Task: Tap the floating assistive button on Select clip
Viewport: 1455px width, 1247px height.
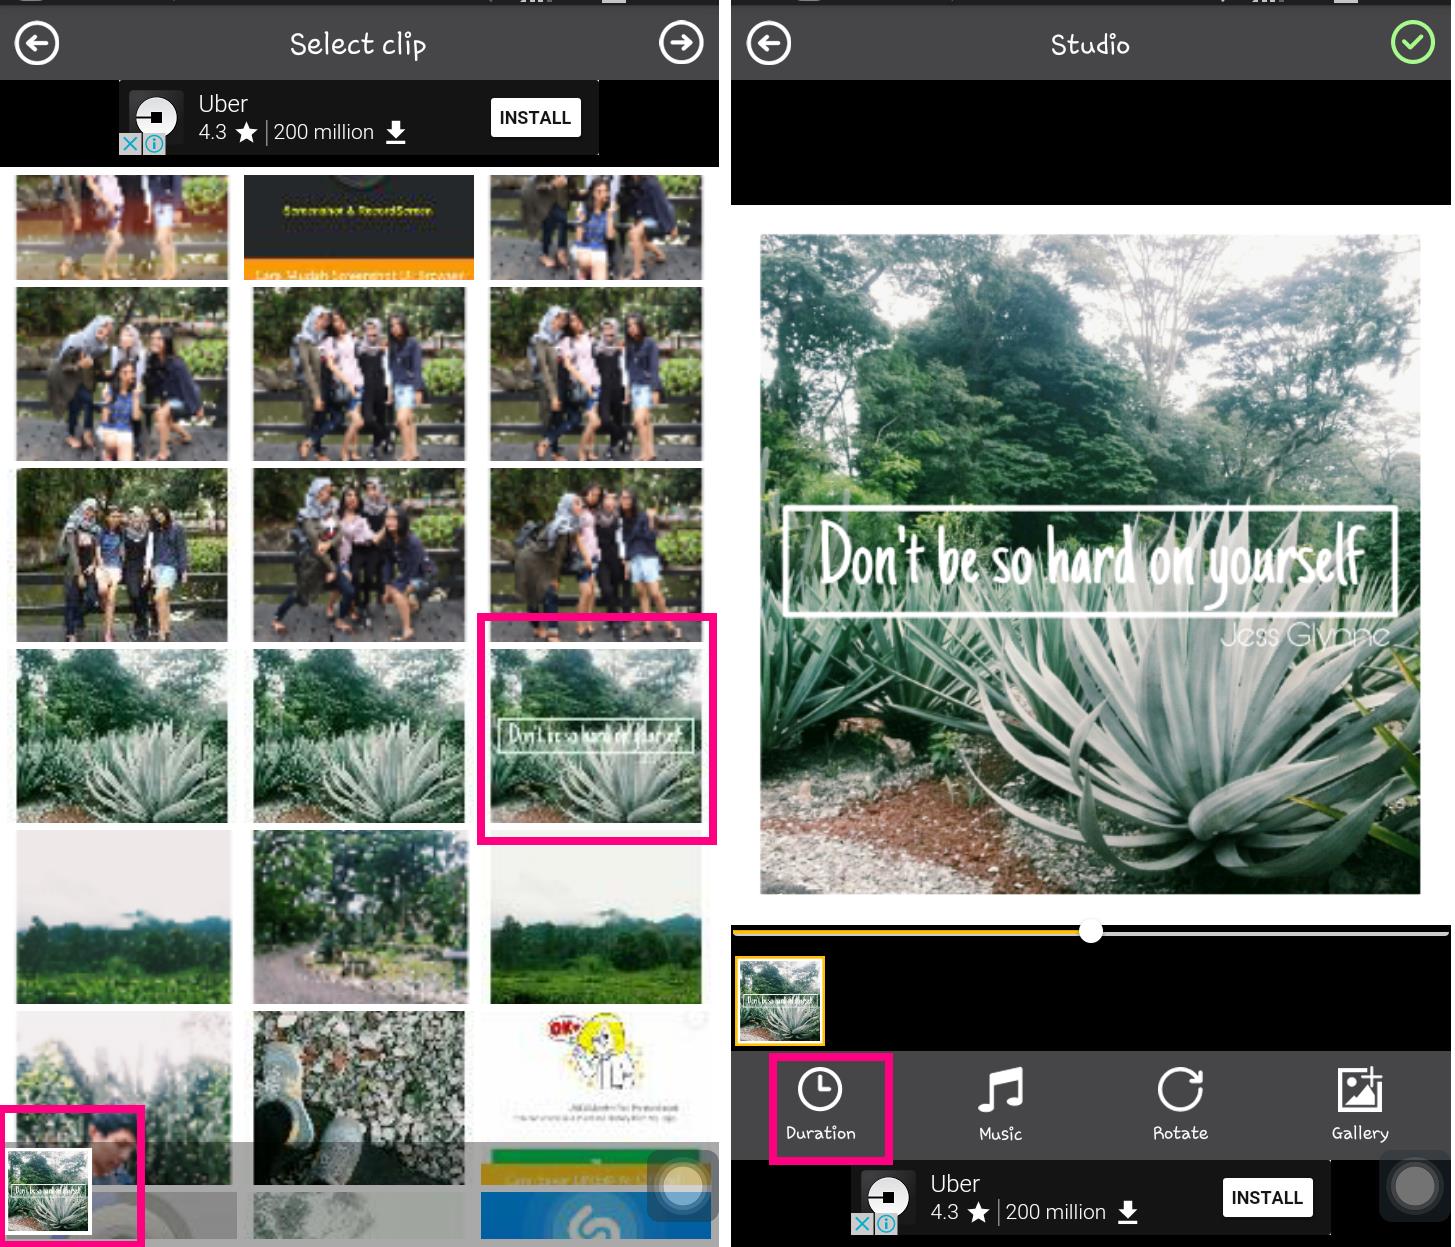Action: (683, 1186)
